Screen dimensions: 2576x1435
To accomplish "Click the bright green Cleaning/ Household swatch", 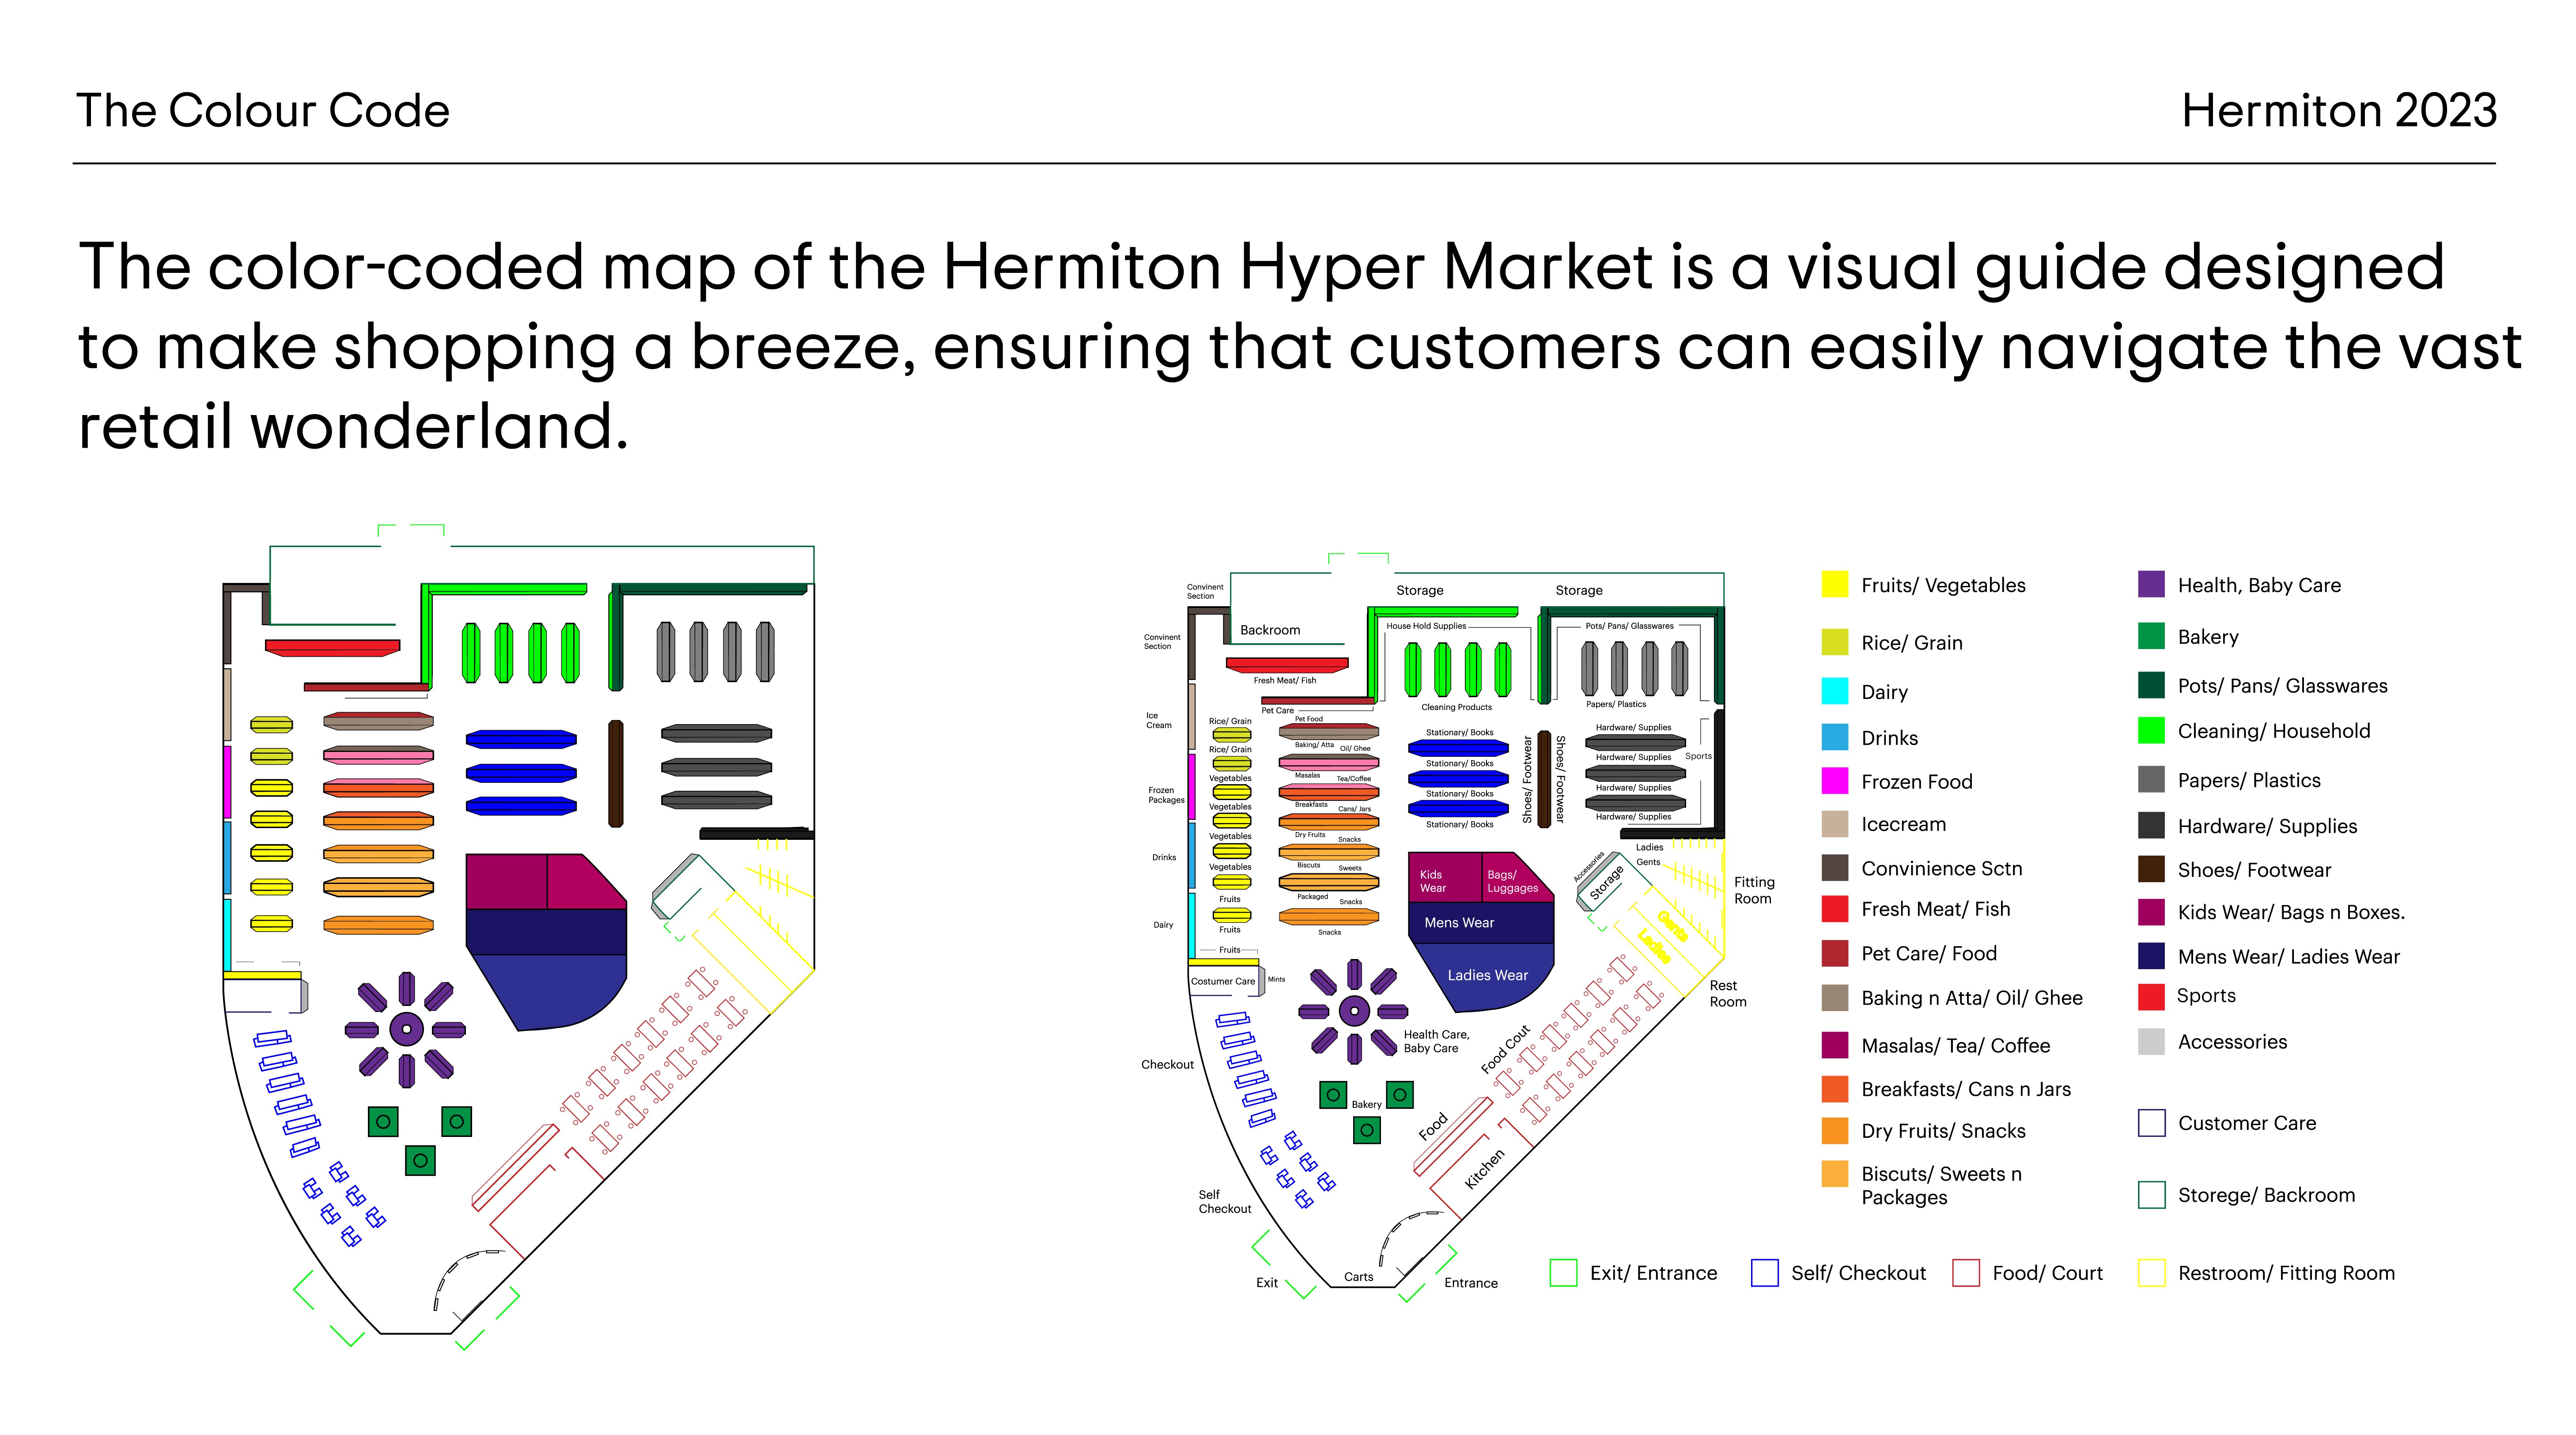I will (x=2151, y=730).
